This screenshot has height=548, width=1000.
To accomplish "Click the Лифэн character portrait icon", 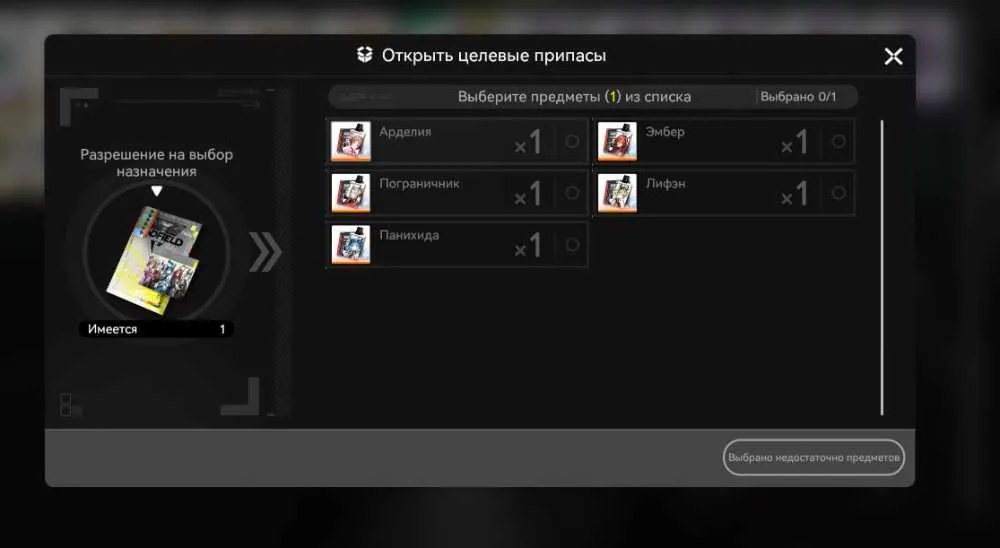I will point(617,193).
